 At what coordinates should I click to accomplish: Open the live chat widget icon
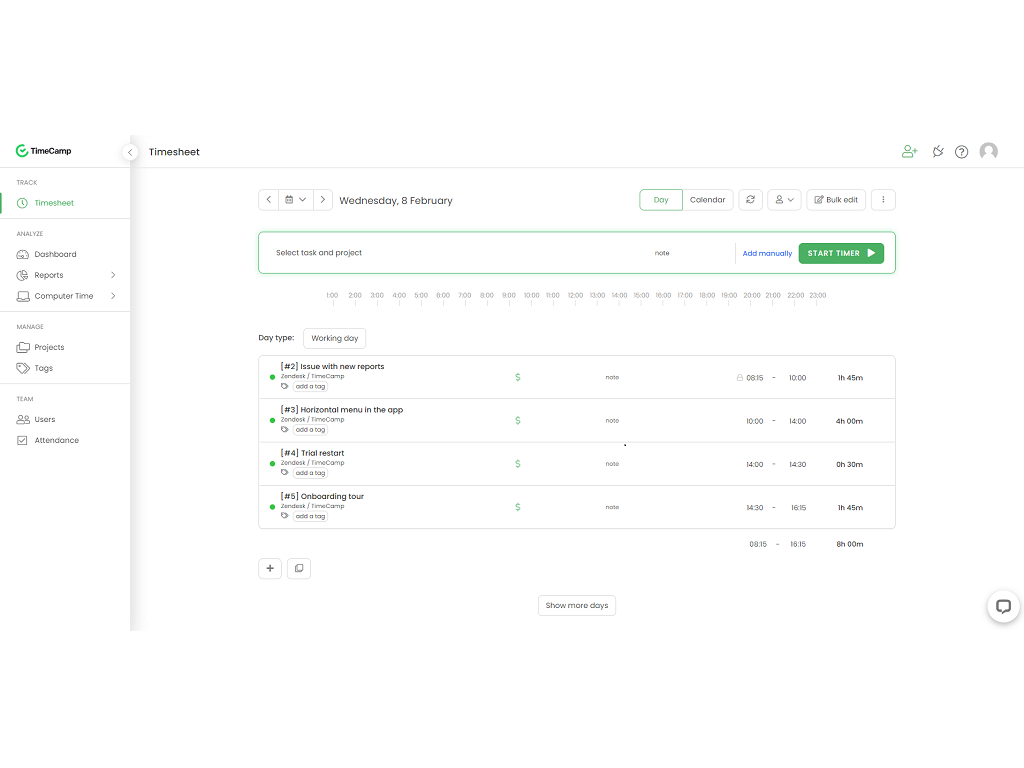(1003, 606)
